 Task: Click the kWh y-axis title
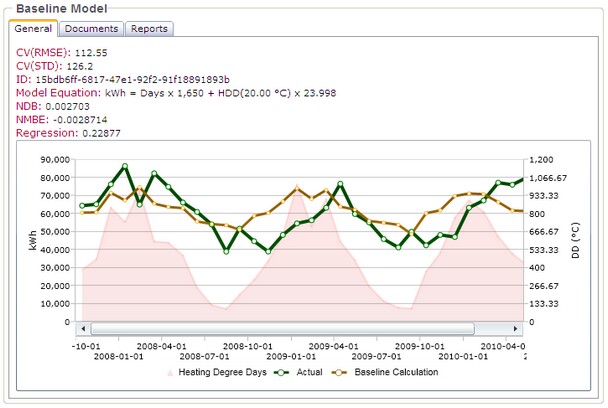tap(33, 240)
